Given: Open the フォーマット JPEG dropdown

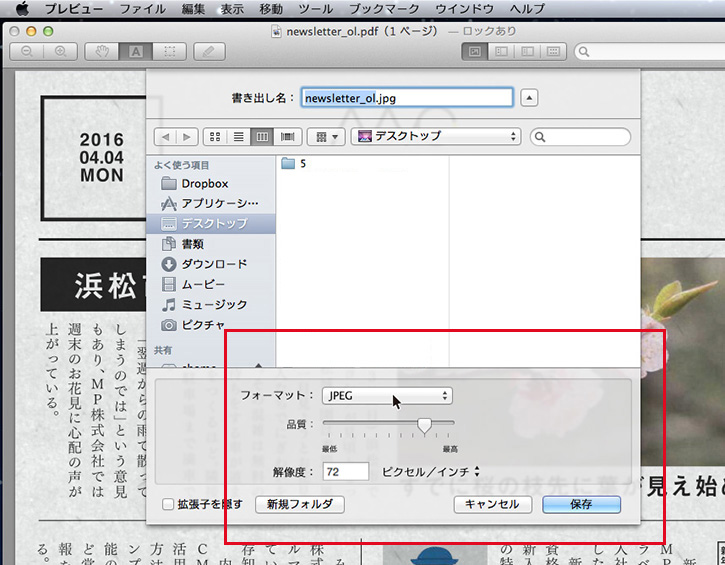Looking at the screenshot, I should click(x=387, y=396).
